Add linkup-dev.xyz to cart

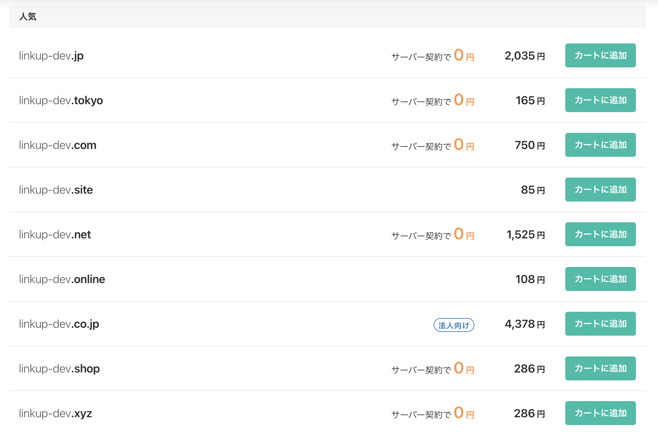pyautogui.click(x=600, y=413)
